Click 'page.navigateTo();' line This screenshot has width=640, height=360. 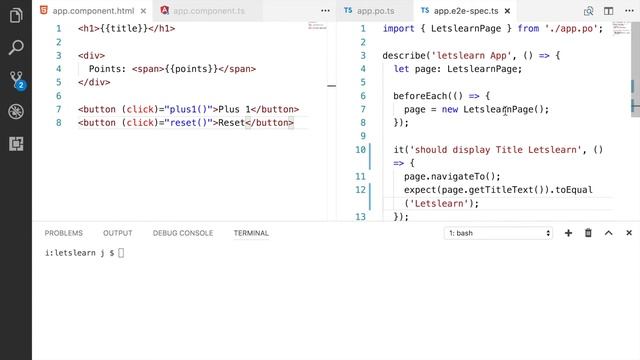point(452,177)
